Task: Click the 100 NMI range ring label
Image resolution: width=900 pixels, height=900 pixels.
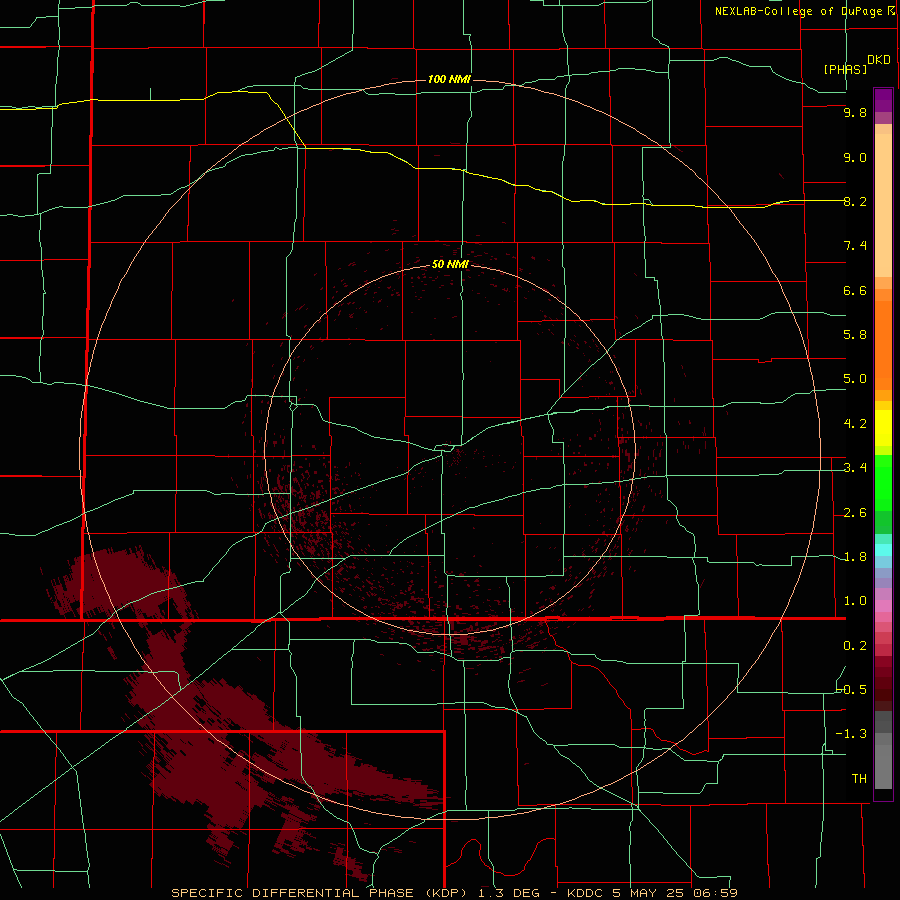Action: point(449,79)
